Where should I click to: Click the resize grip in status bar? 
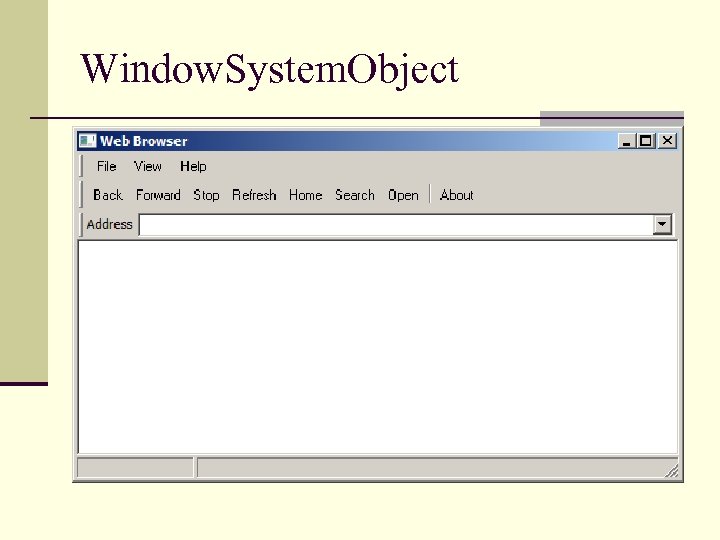coord(671,471)
